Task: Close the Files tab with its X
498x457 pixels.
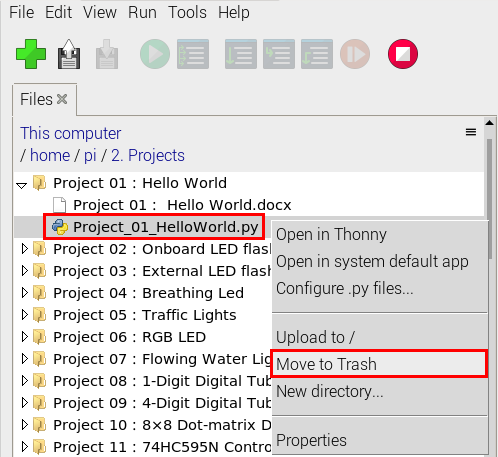Action: coord(62,99)
